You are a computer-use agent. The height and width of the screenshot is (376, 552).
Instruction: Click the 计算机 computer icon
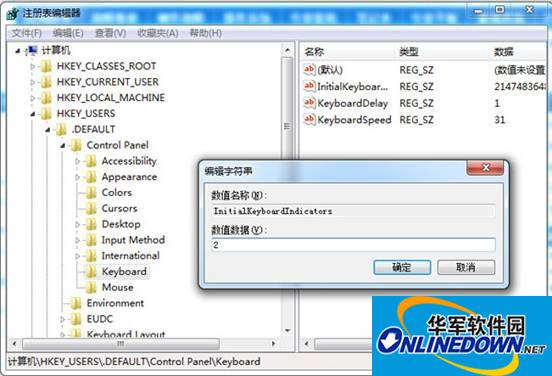[32, 51]
